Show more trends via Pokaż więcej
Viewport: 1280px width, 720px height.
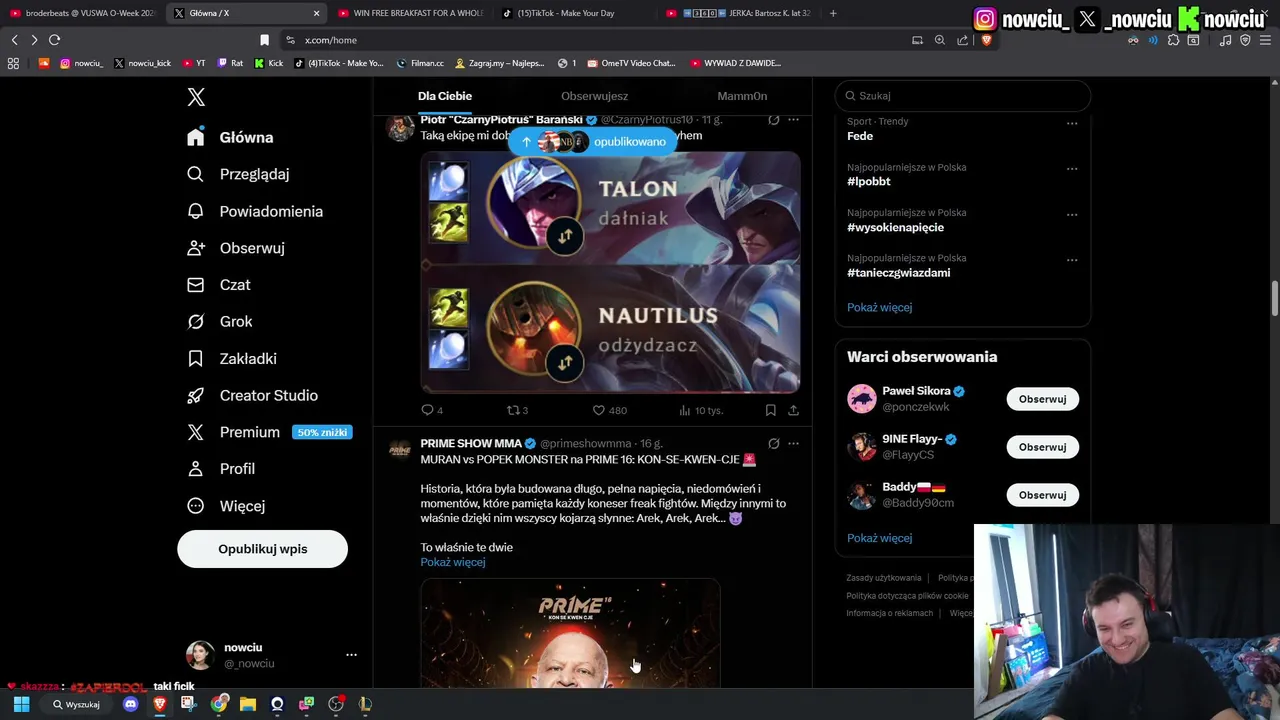pyautogui.click(x=879, y=307)
